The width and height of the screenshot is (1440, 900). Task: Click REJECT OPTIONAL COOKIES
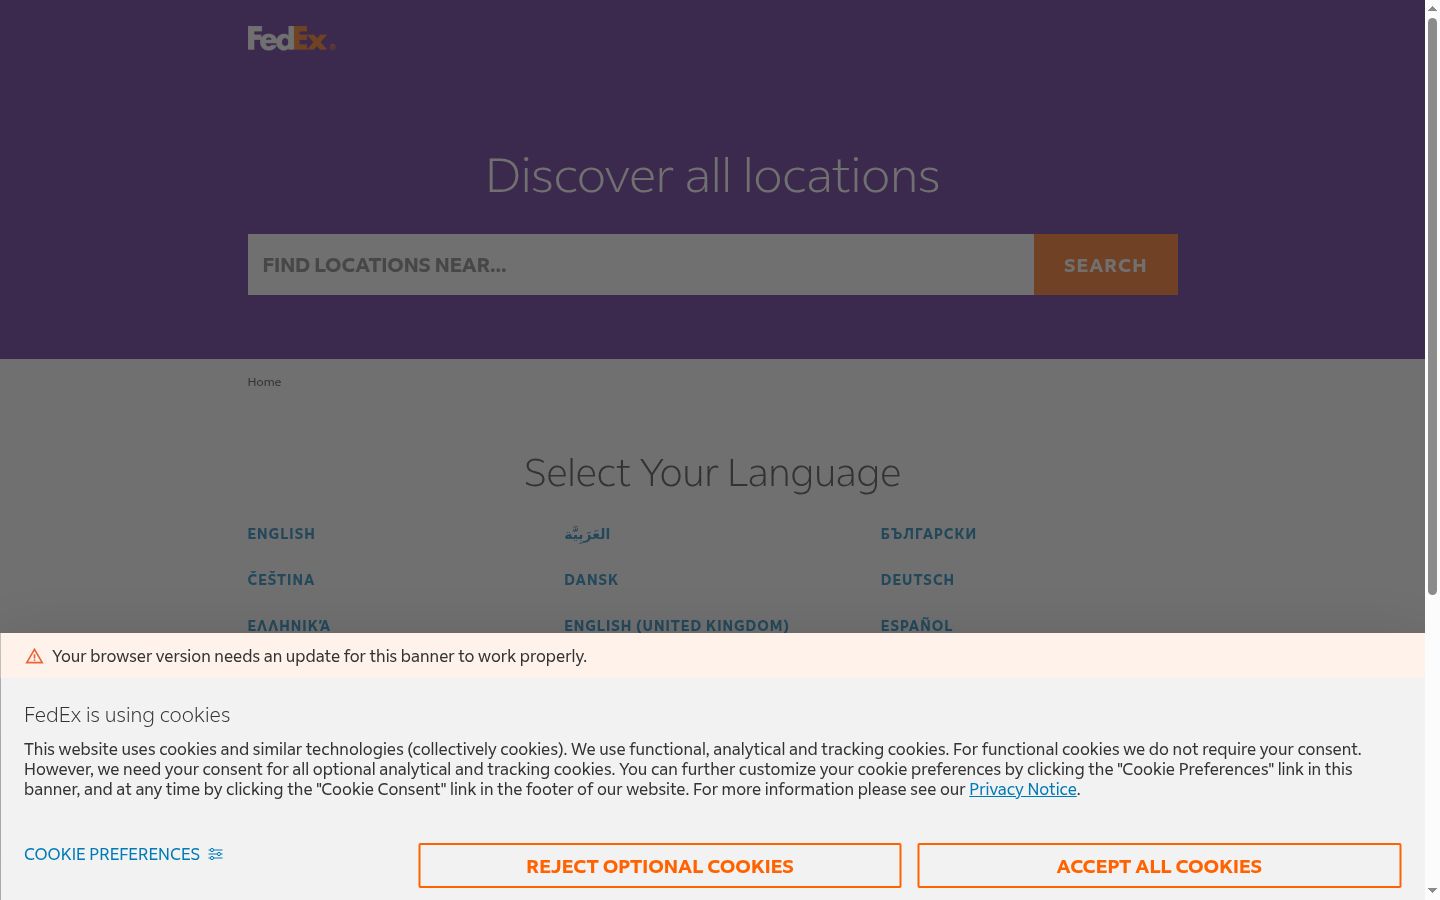(x=660, y=866)
